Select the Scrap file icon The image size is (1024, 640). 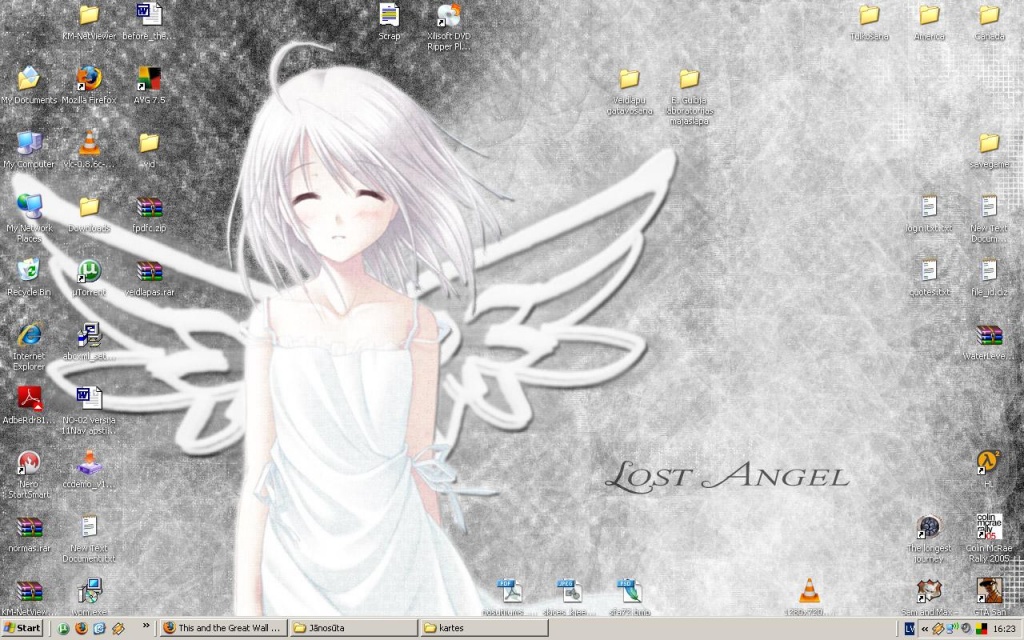tap(389, 21)
